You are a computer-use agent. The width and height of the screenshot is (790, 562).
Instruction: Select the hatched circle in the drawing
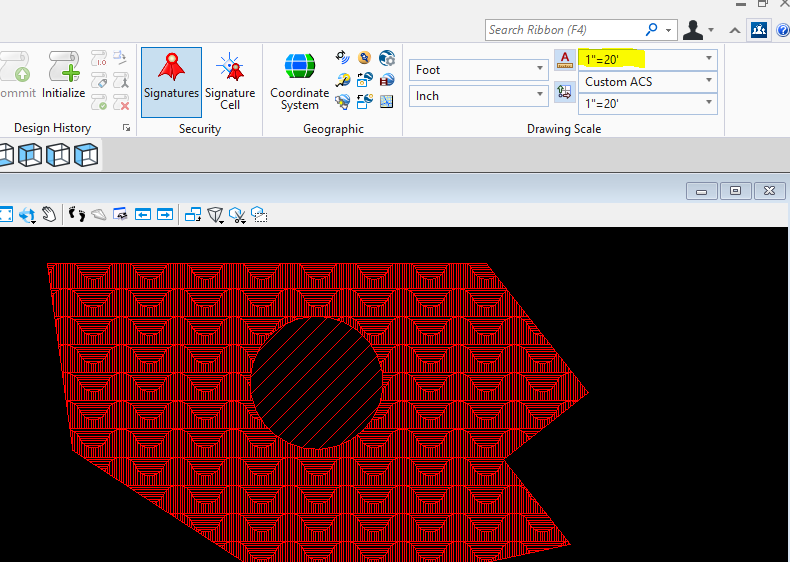point(317,383)
